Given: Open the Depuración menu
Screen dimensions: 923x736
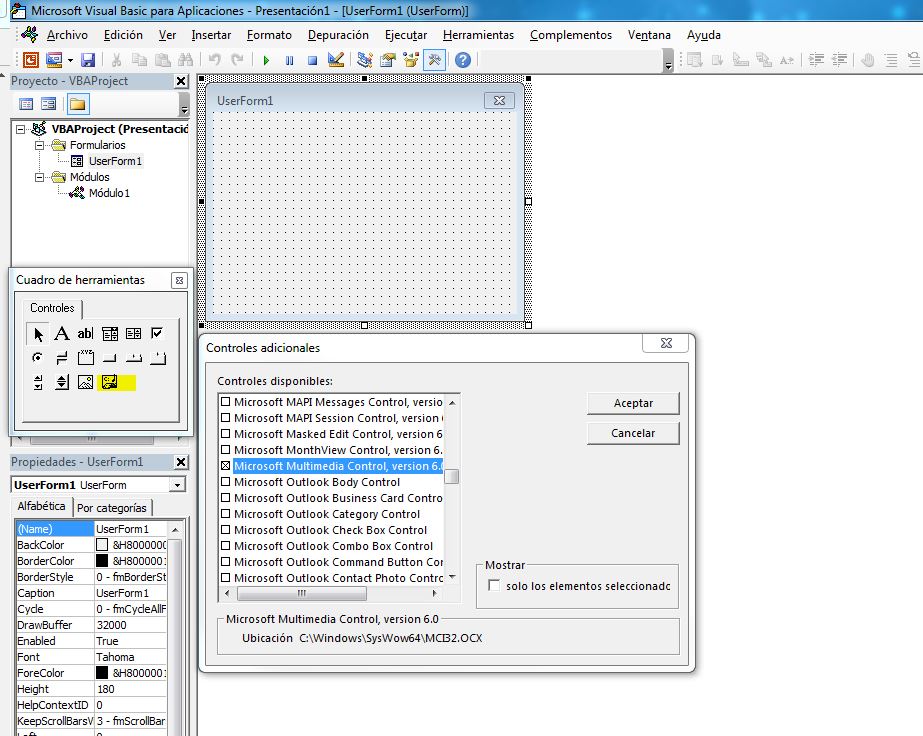Looking at the screenshot, I should click(338, 35).
